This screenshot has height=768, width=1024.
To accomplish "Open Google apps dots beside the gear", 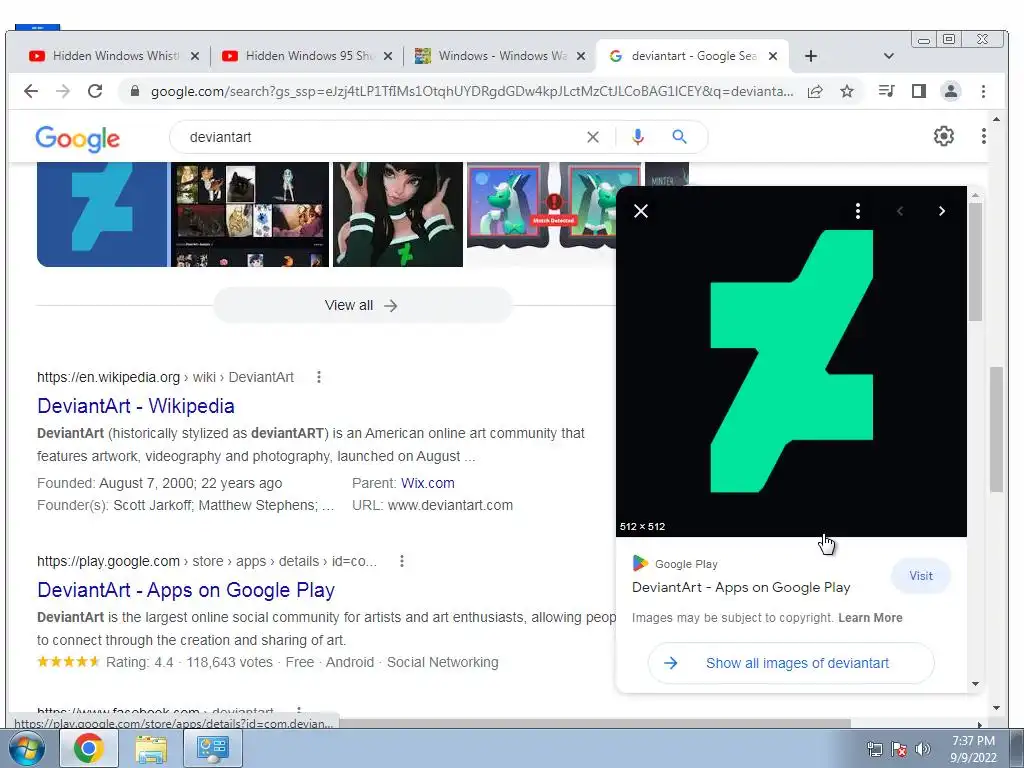I will (x=984, y=136).
